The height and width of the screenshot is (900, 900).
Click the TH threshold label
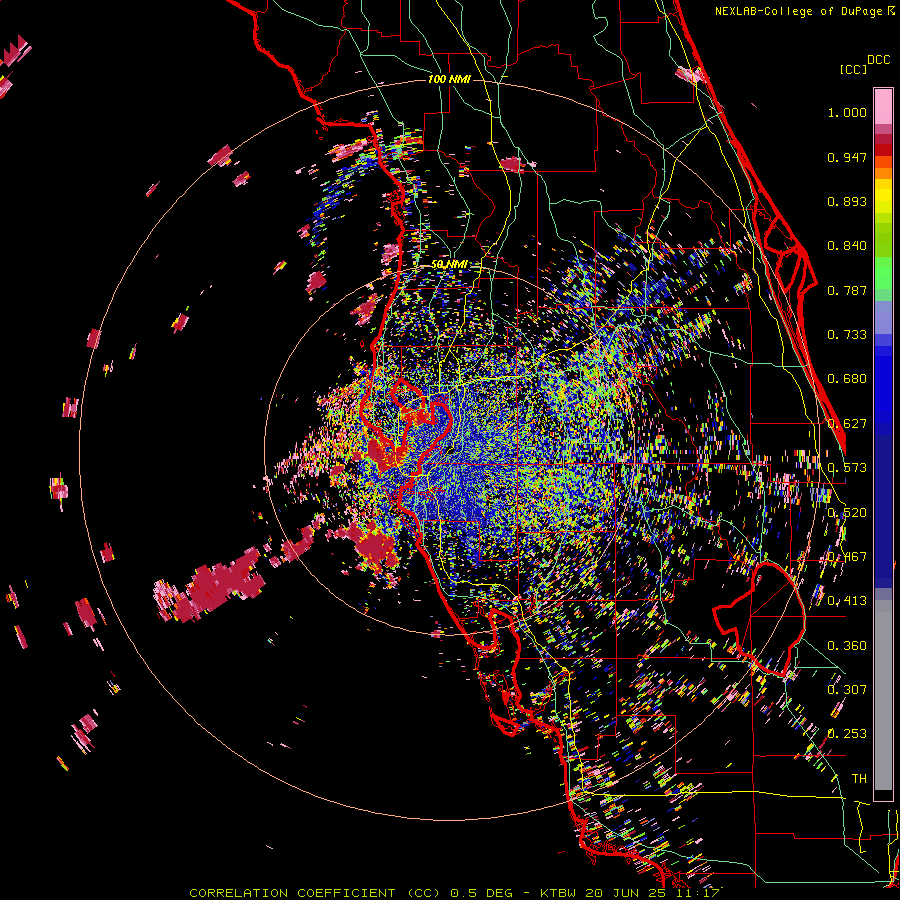tap(859, 779)
